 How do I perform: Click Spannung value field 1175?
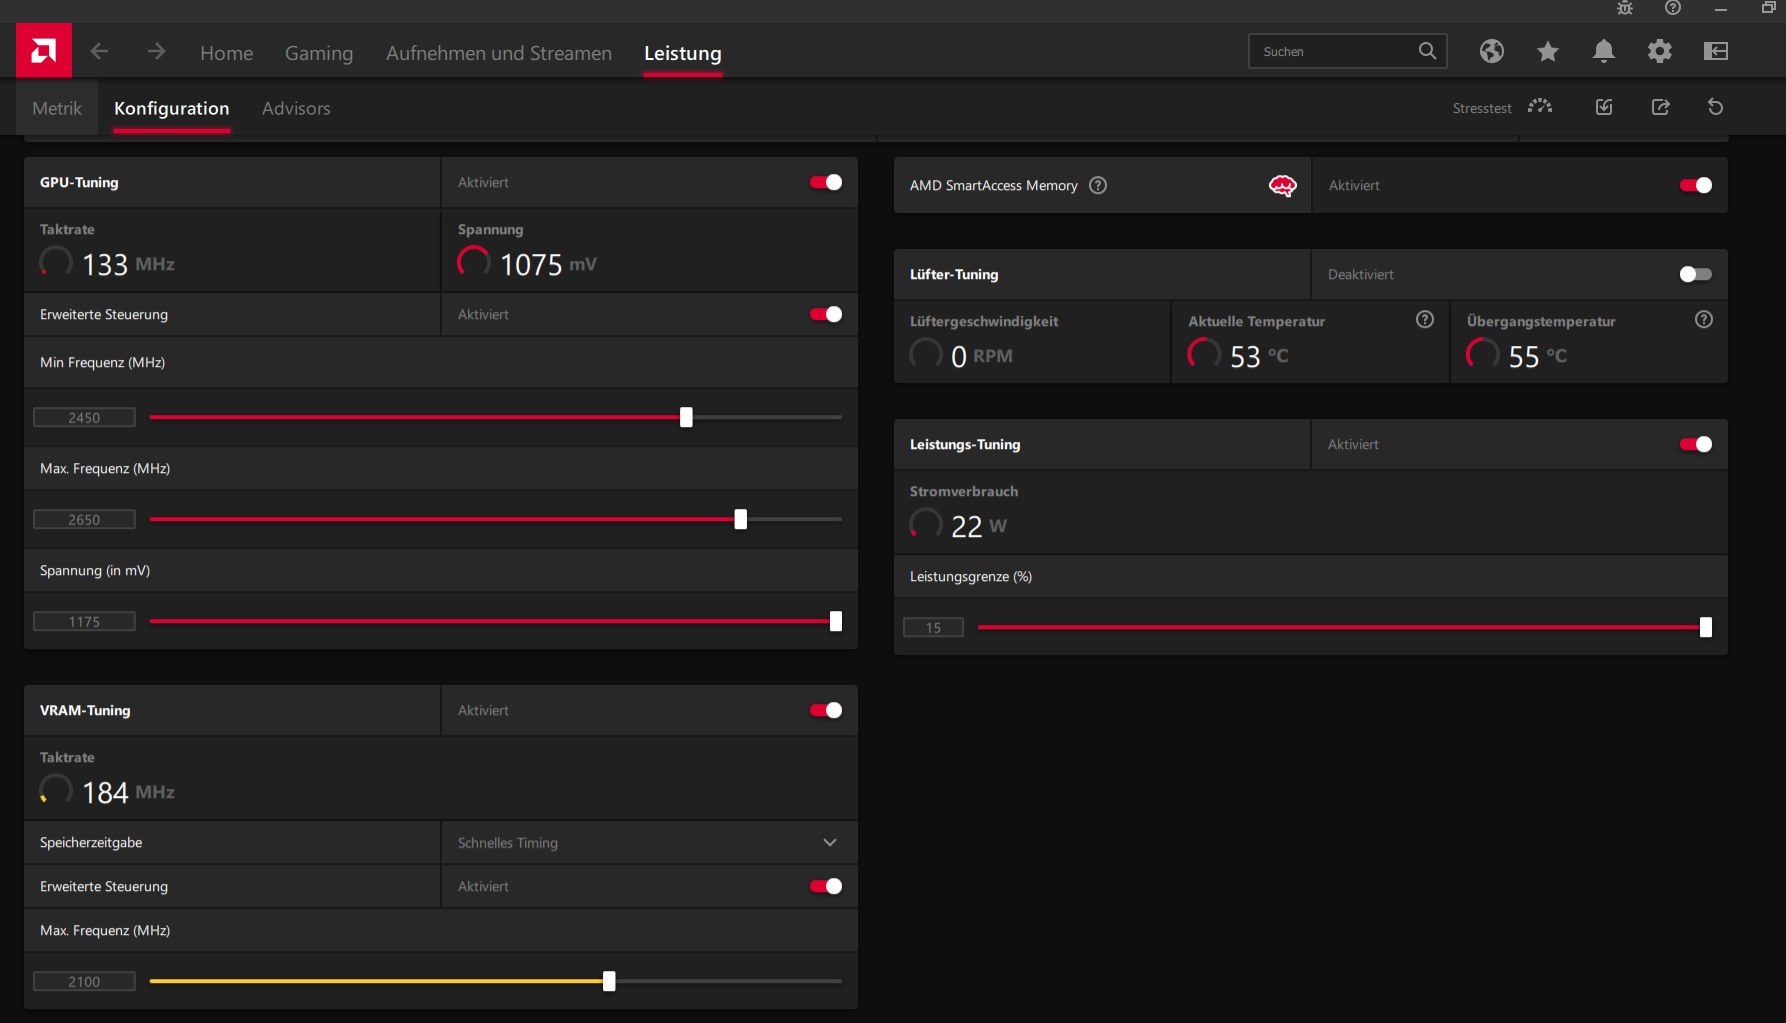pos(84,621)
